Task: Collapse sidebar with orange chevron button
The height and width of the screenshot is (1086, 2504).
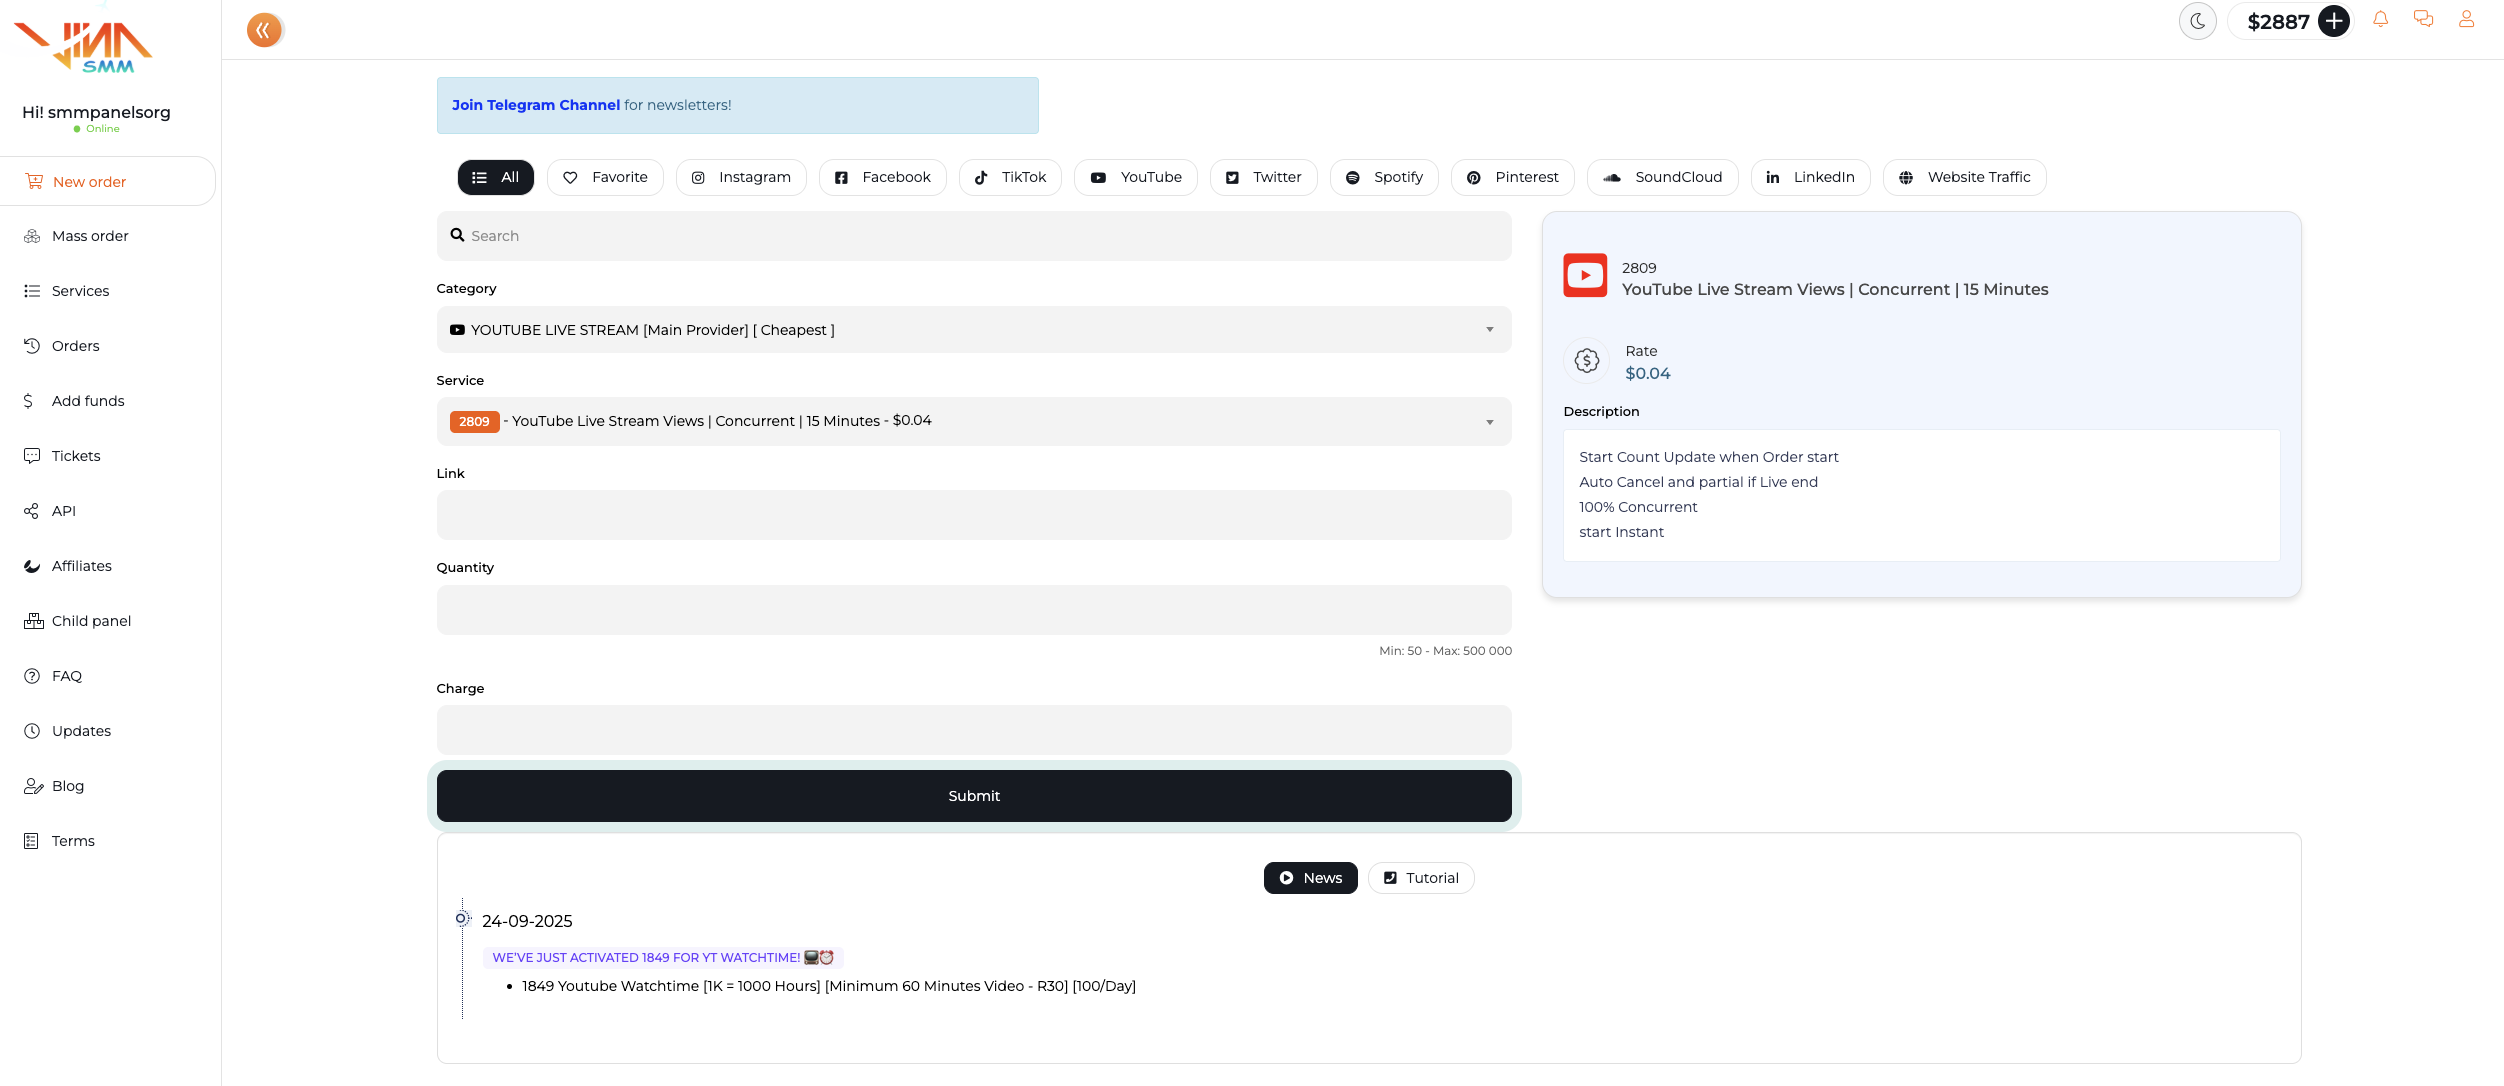Action: [x=263, y=30]
